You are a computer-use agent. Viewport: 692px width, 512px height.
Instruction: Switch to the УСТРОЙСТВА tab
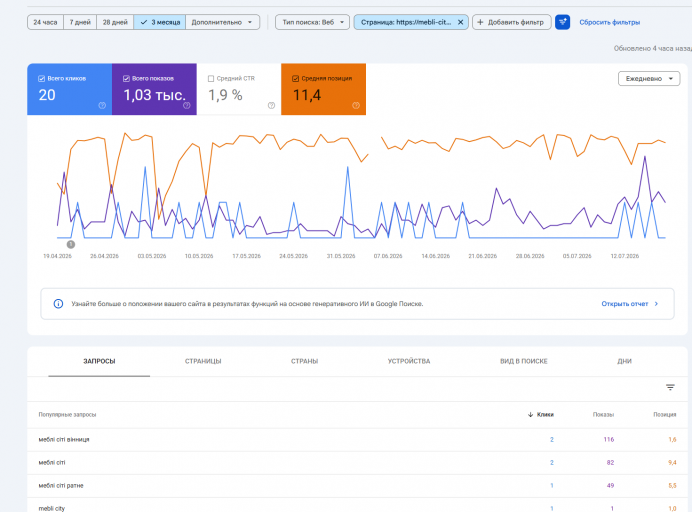click(409, 361)
